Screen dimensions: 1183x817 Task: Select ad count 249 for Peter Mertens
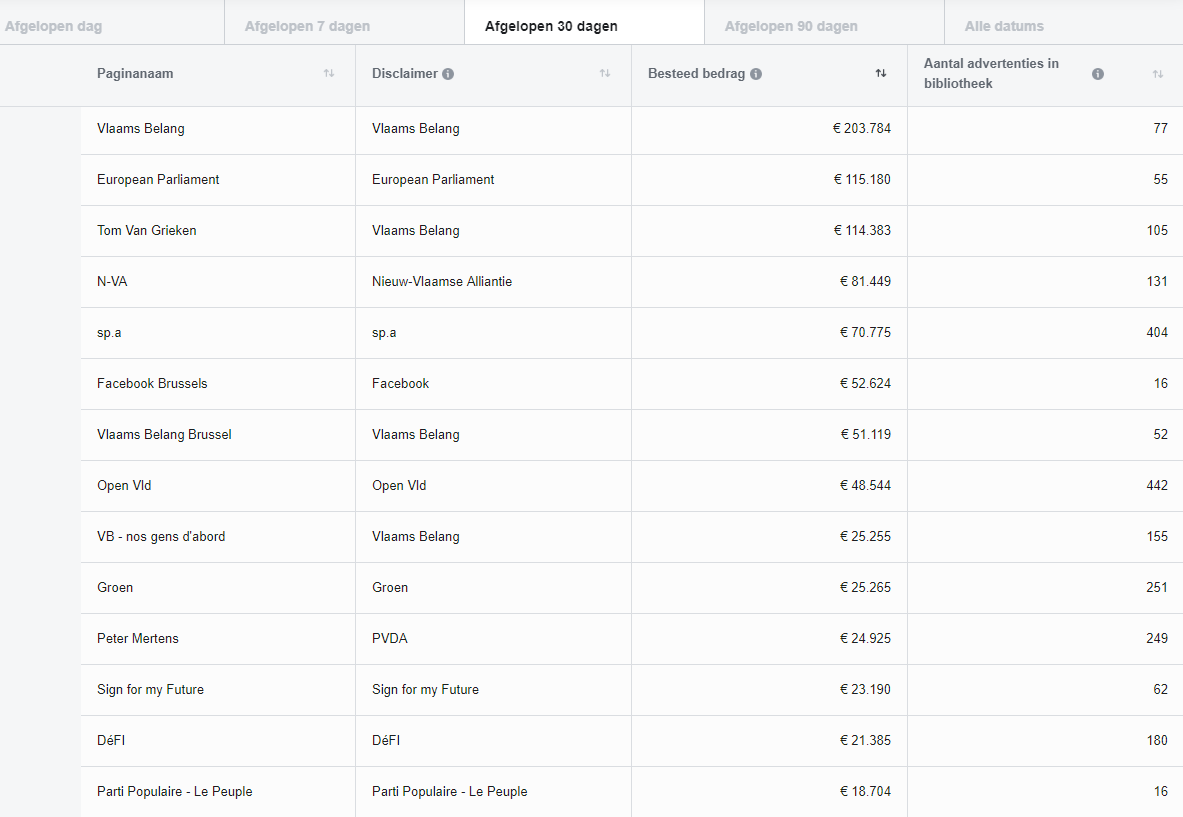1157,638
